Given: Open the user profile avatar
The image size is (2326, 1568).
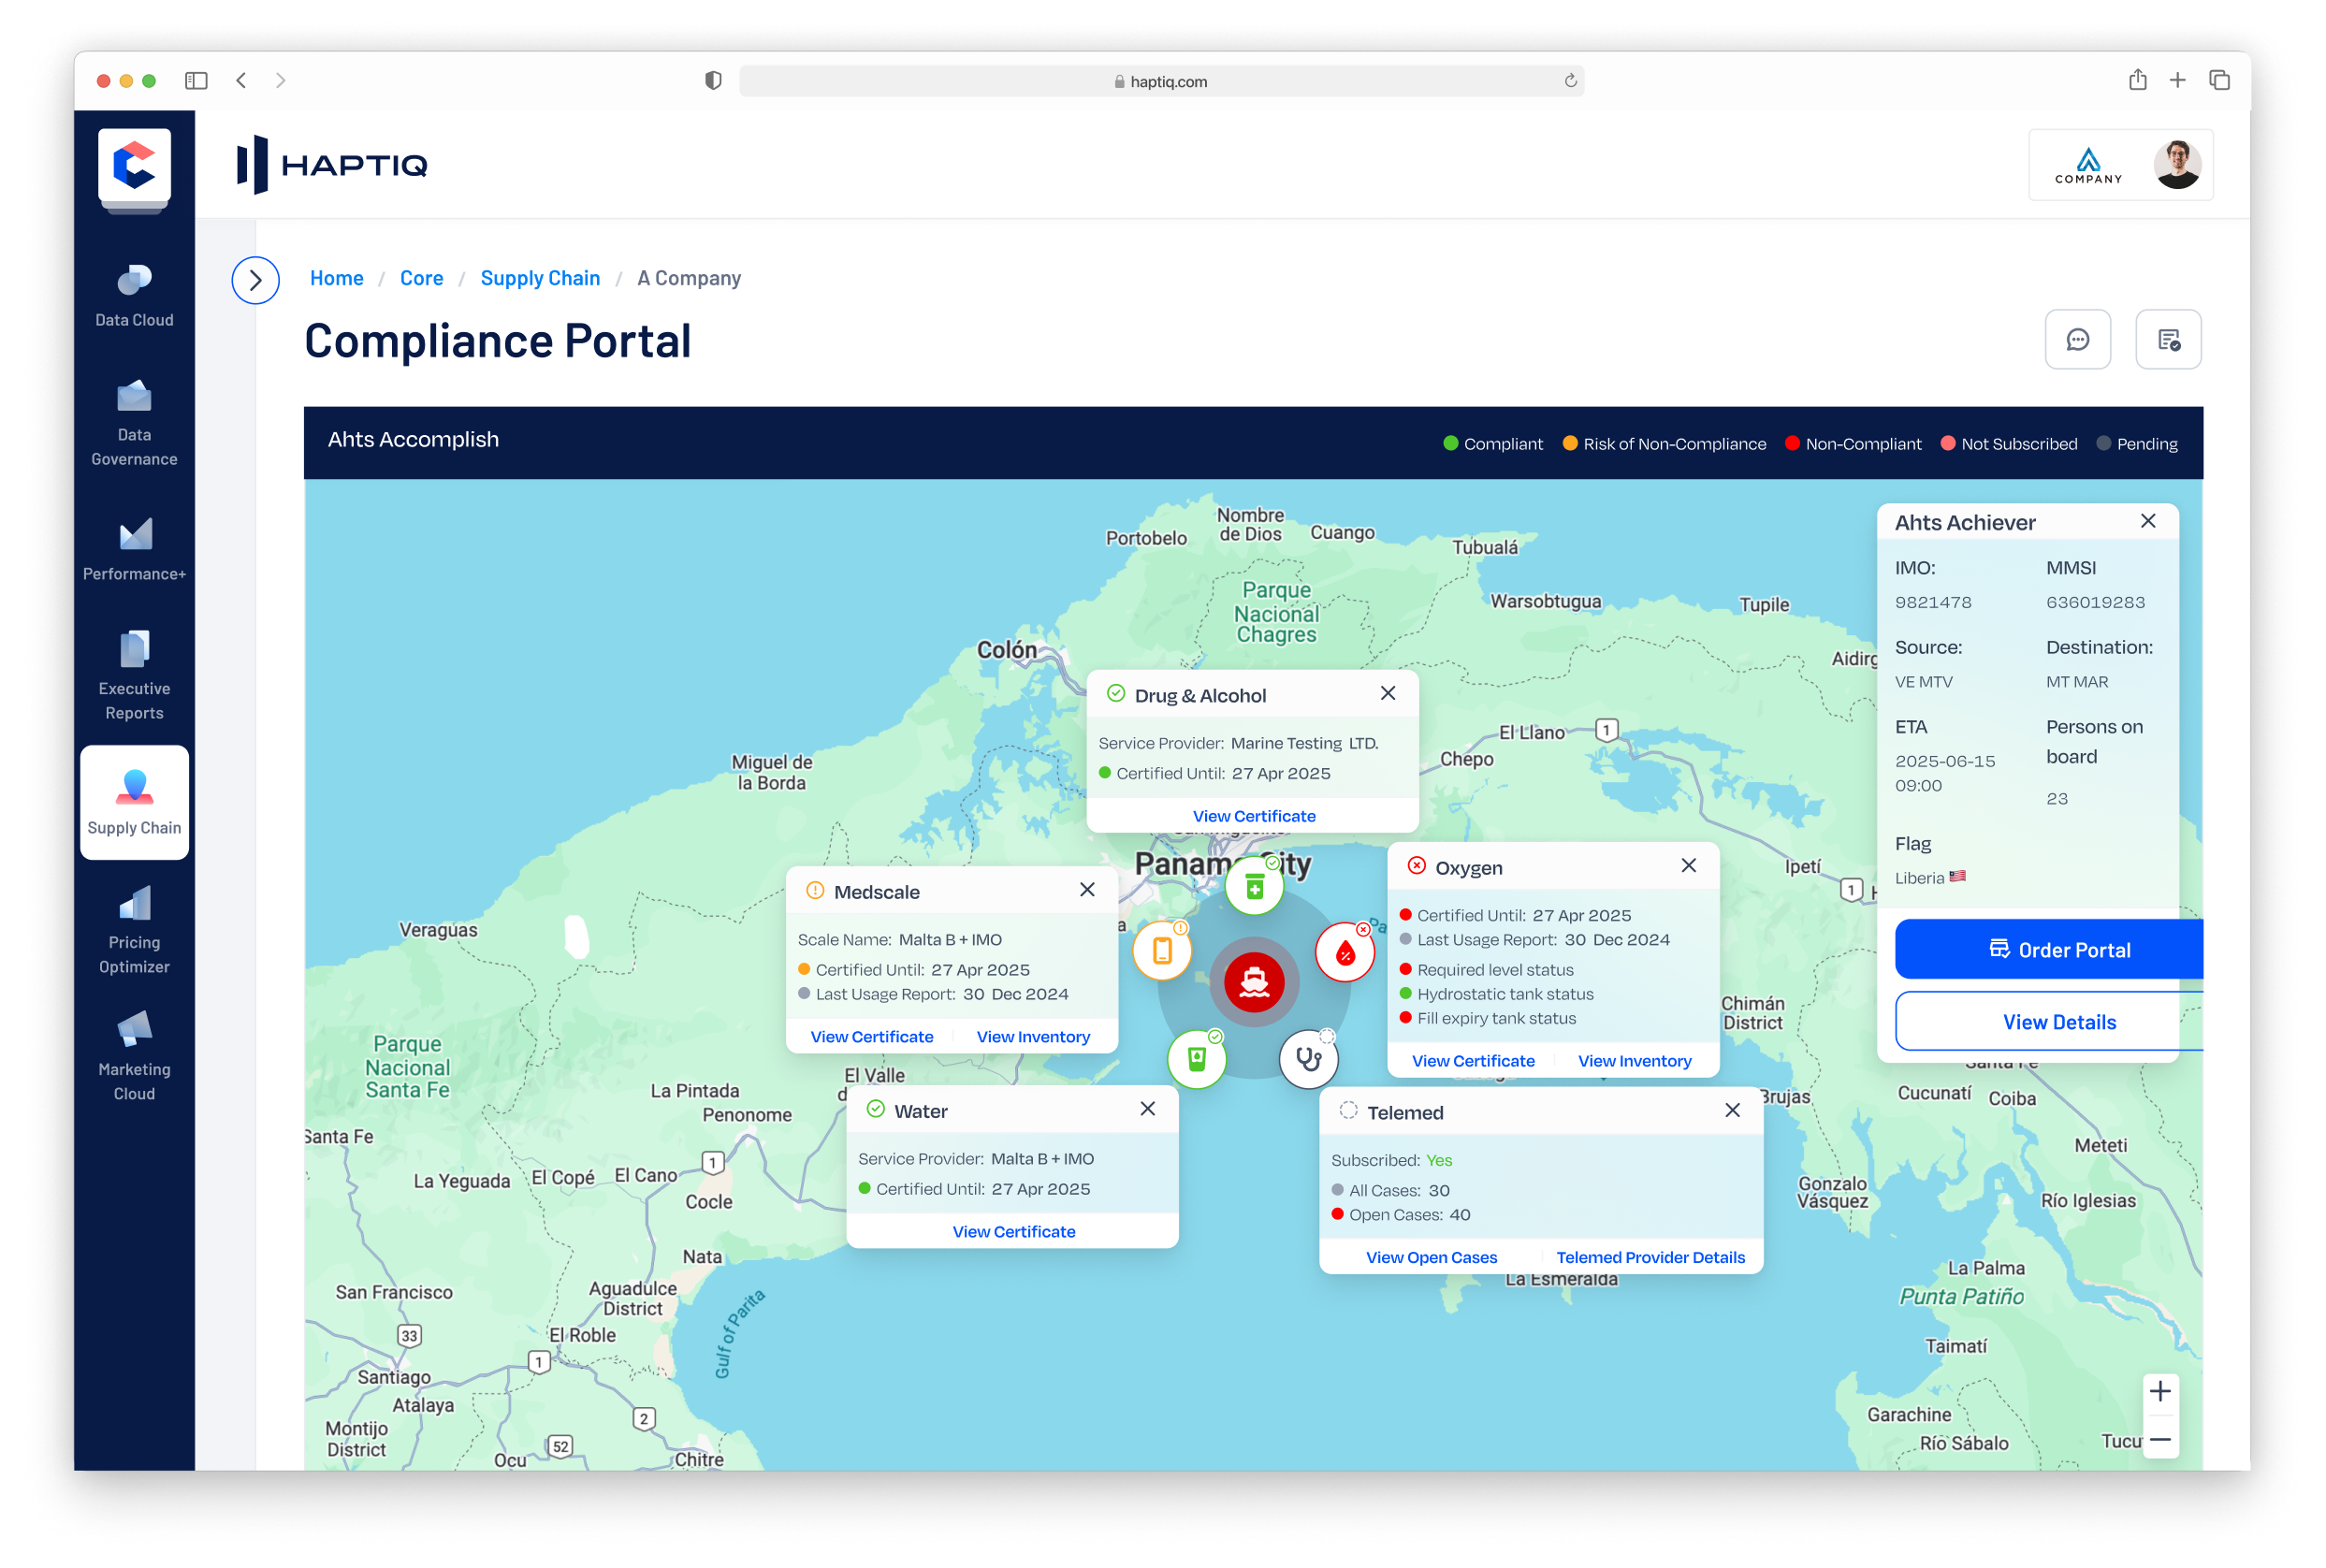Looking at the screenshot, I should pyautogui.click(x=2177, y=165).
